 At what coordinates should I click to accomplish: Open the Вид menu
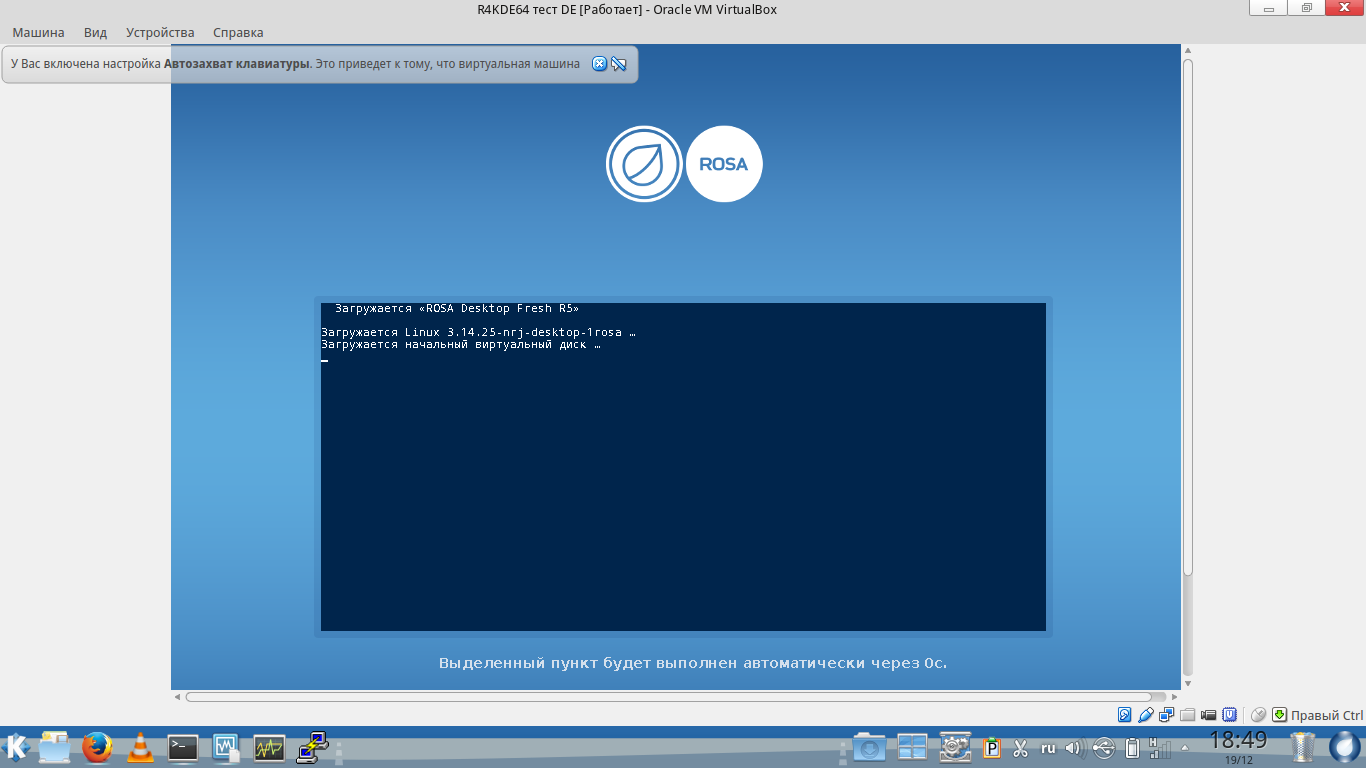tap(95, 32)
